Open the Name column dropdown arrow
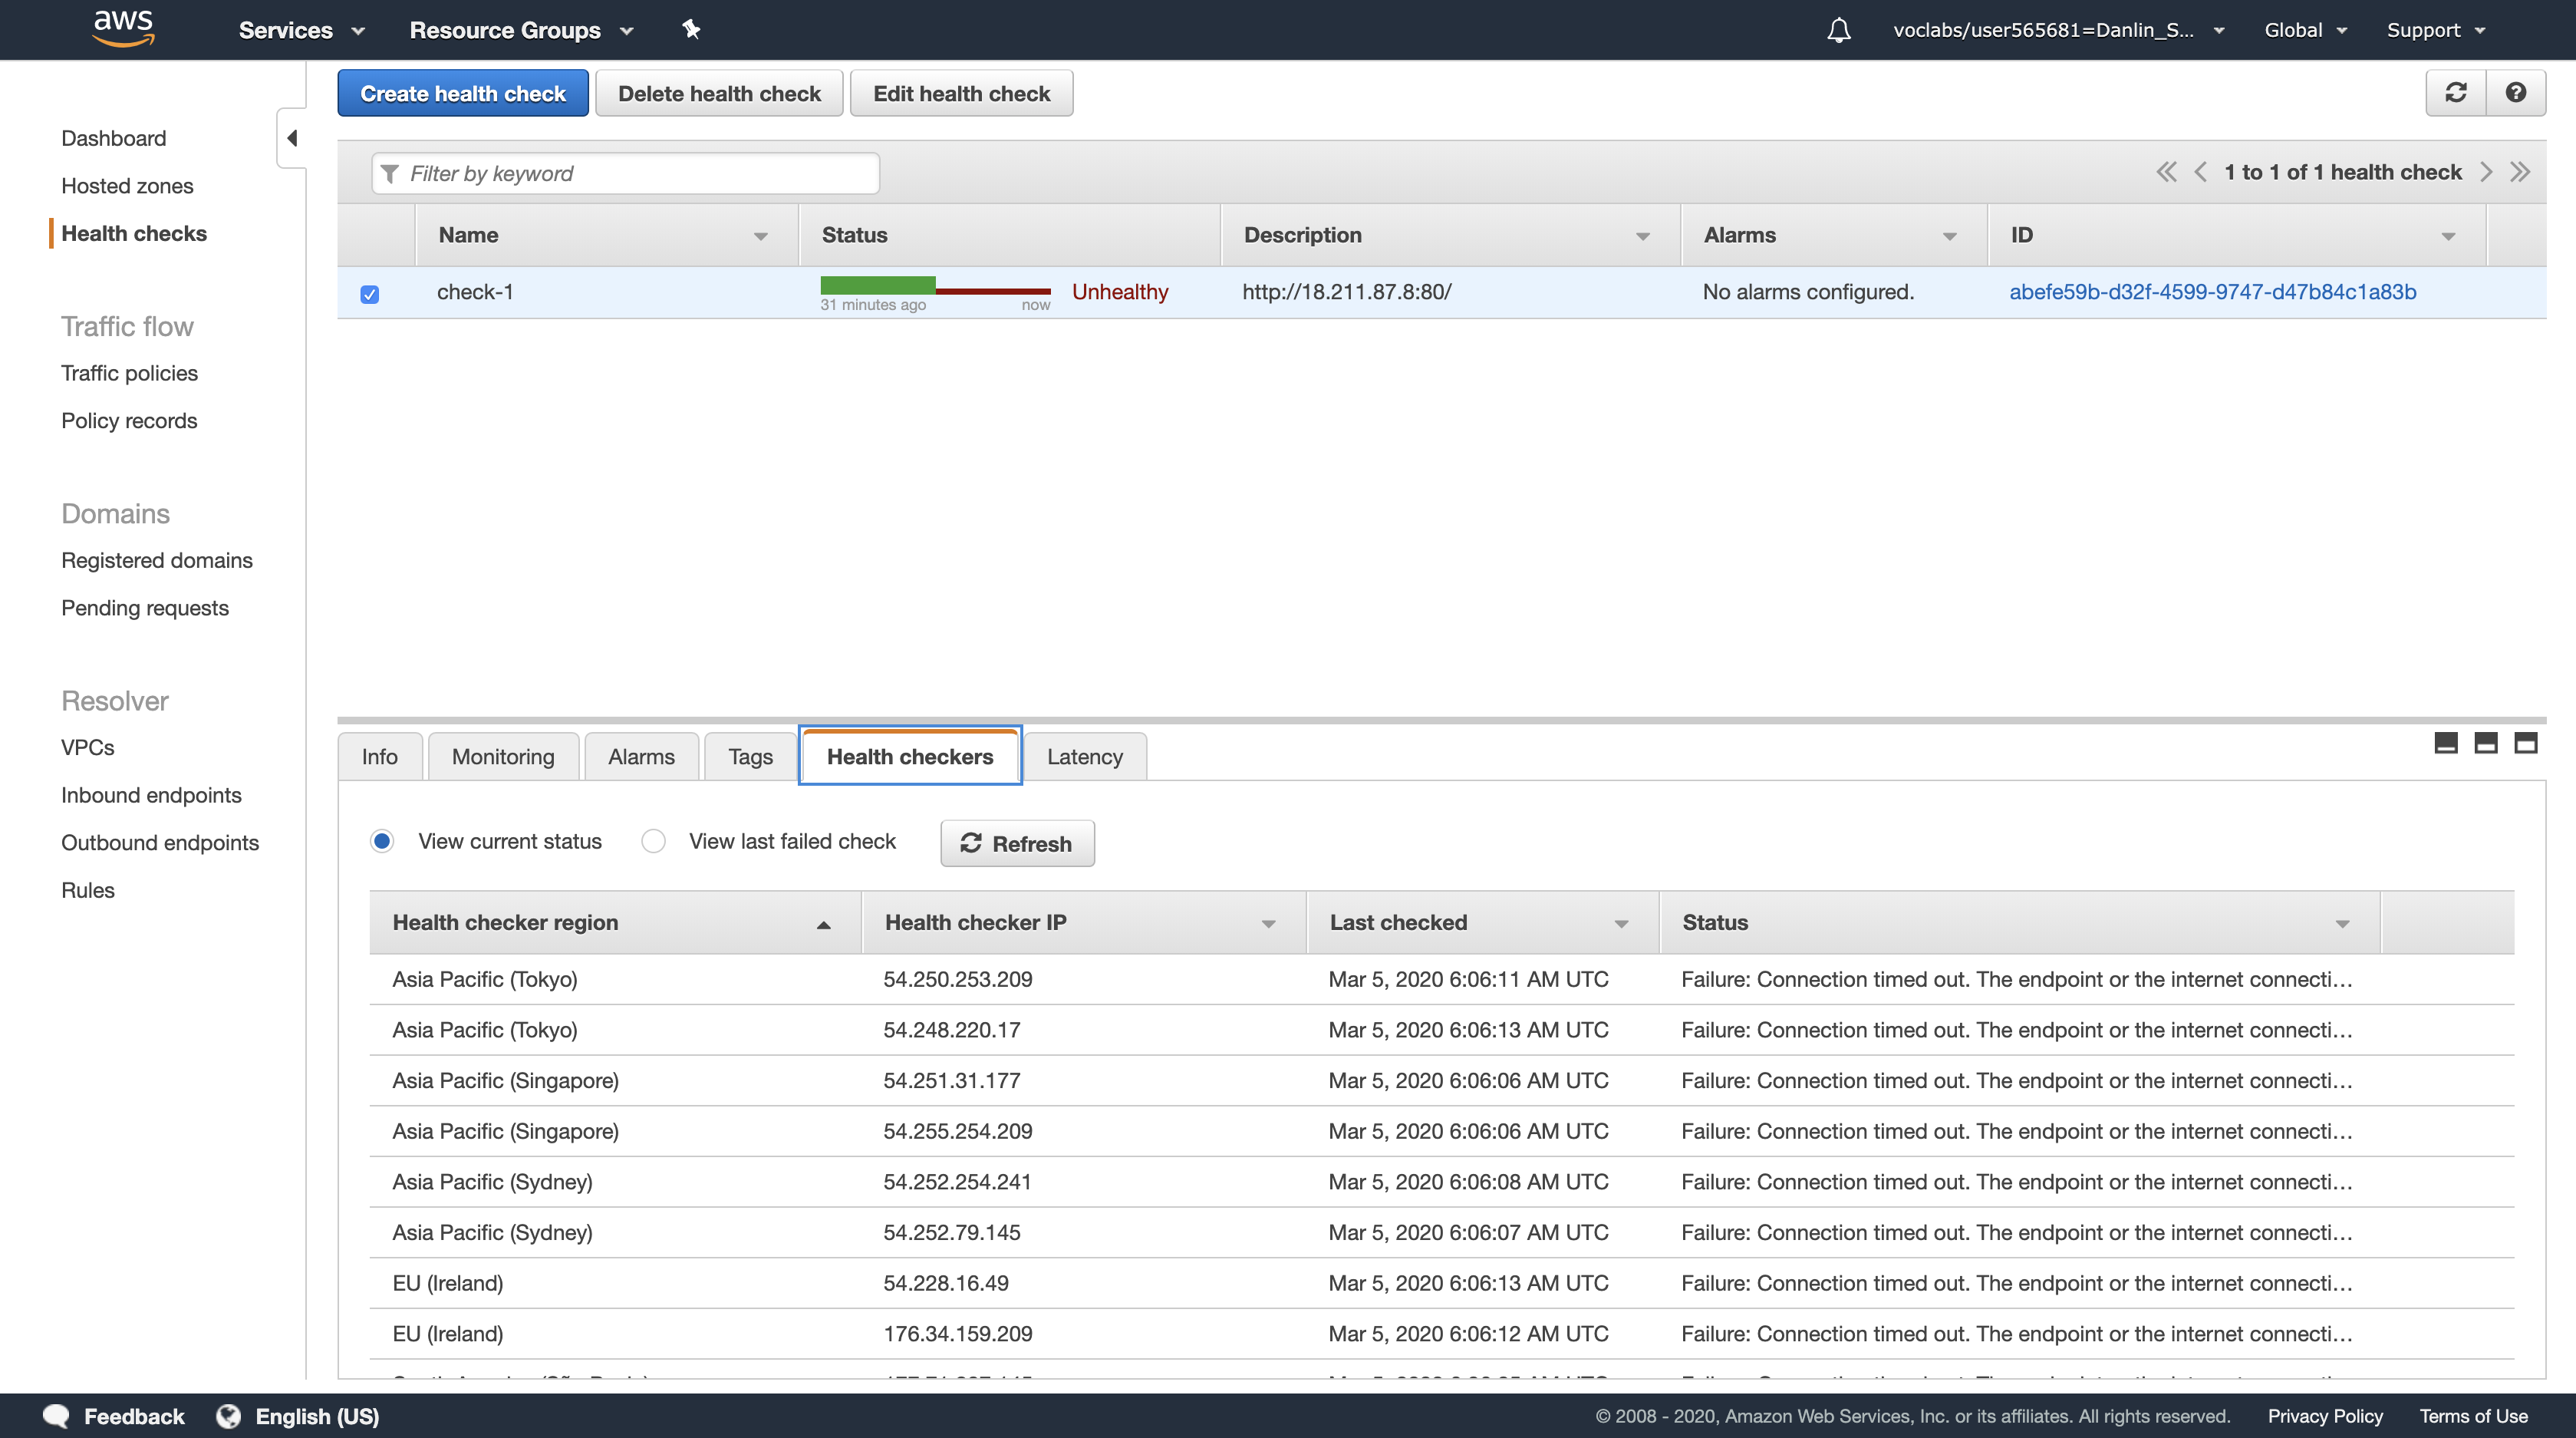 pos(760,236)
